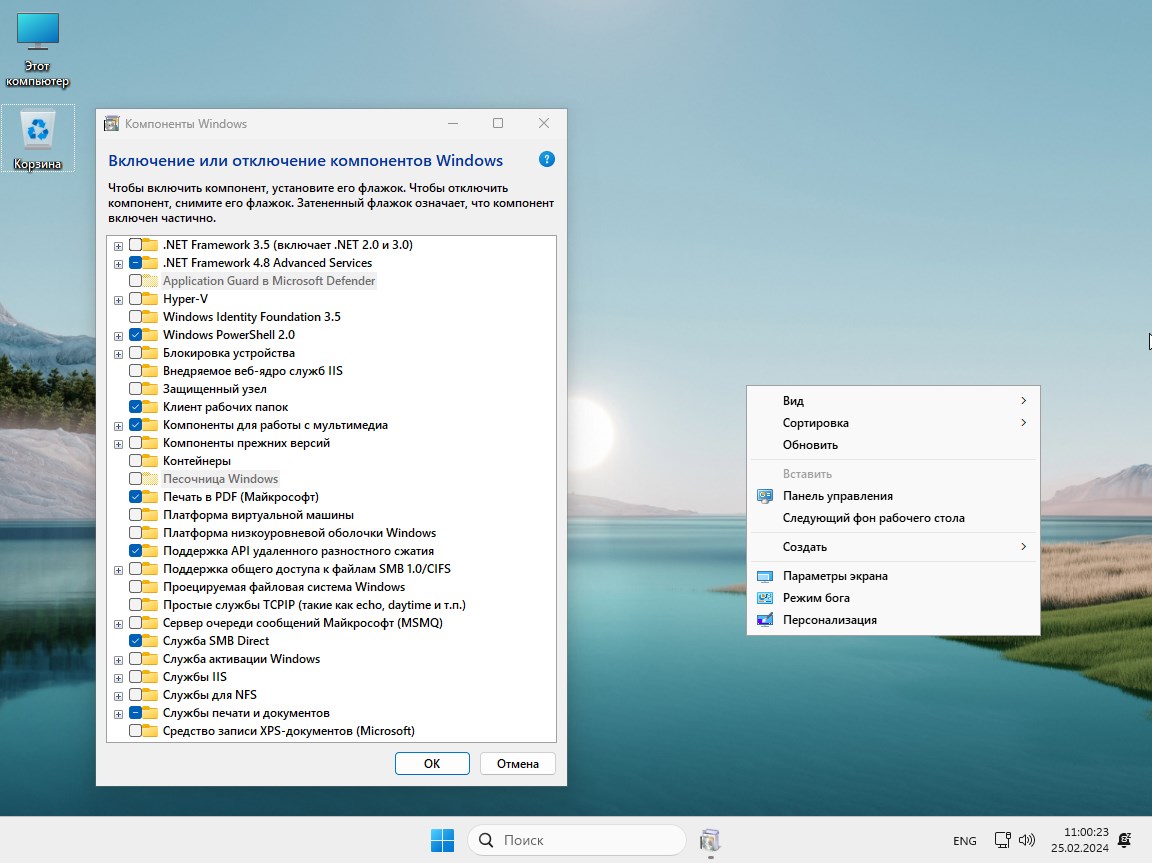This screenshot has height=863, width=1152.
Task: Expand the 'Службы IIS' tree node
Action: click(119, 677)
